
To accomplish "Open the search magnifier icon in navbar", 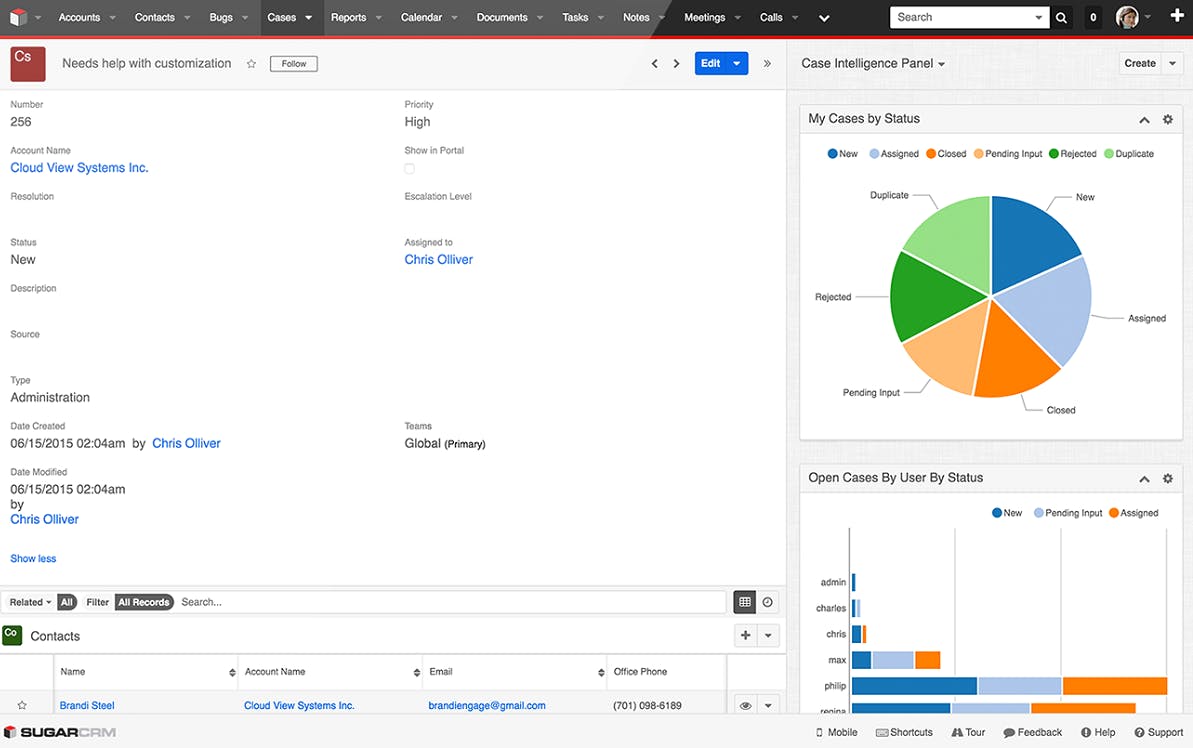I will (1061, 17).
